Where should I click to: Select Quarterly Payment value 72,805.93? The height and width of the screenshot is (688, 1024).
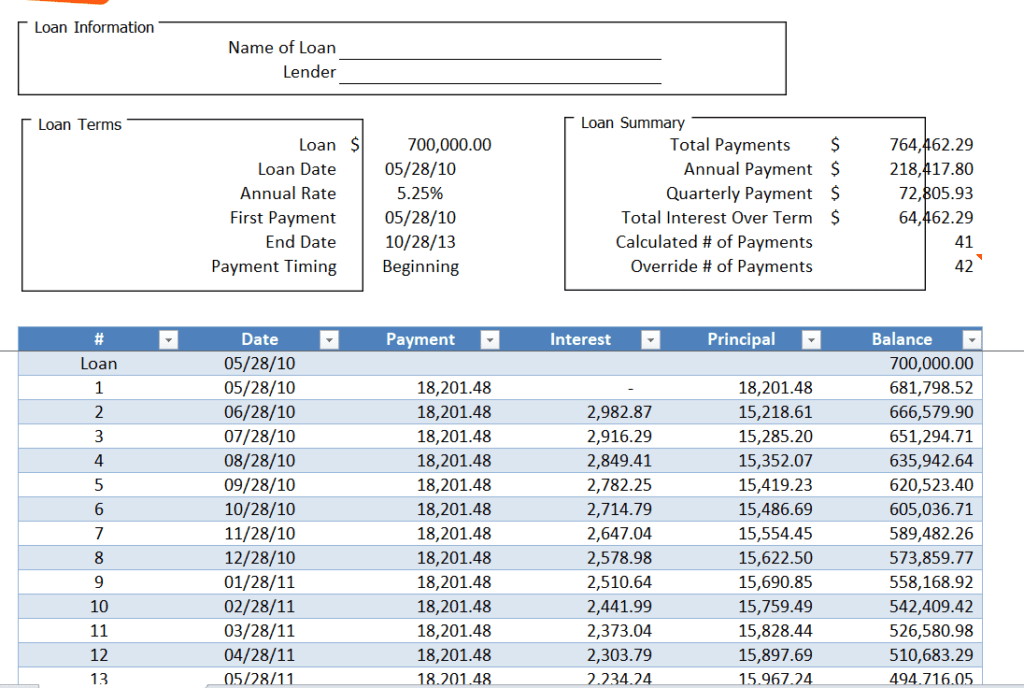(x=936, y=193)
